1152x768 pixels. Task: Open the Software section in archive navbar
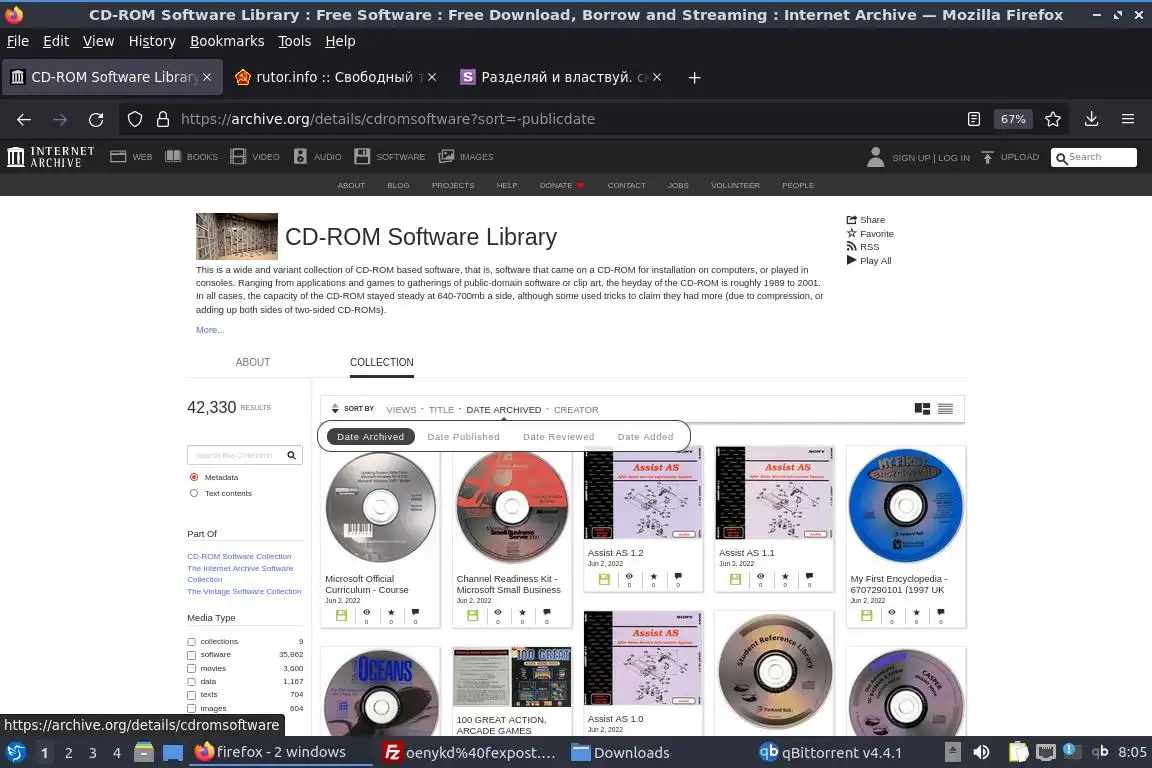click(389, 157)
